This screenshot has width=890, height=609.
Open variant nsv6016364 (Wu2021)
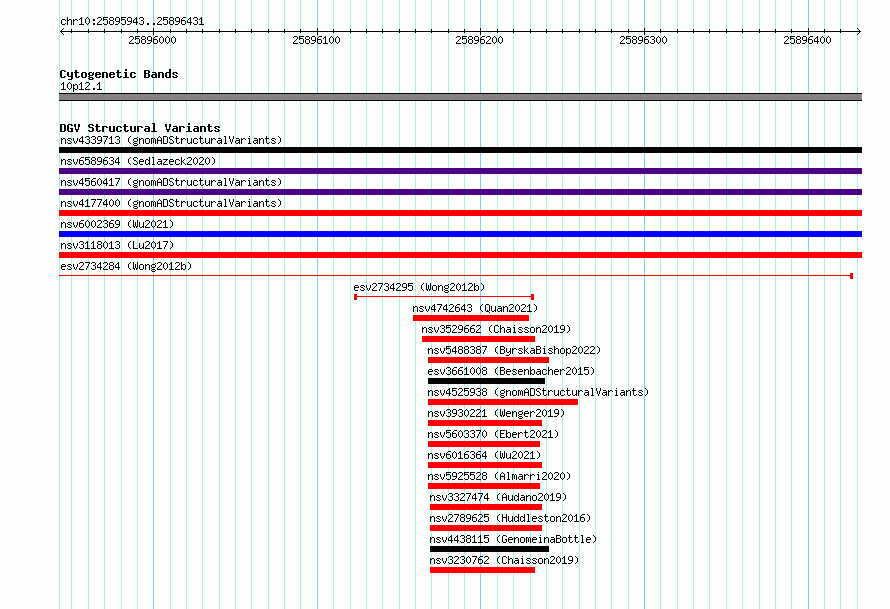click(x=484, y=455)
